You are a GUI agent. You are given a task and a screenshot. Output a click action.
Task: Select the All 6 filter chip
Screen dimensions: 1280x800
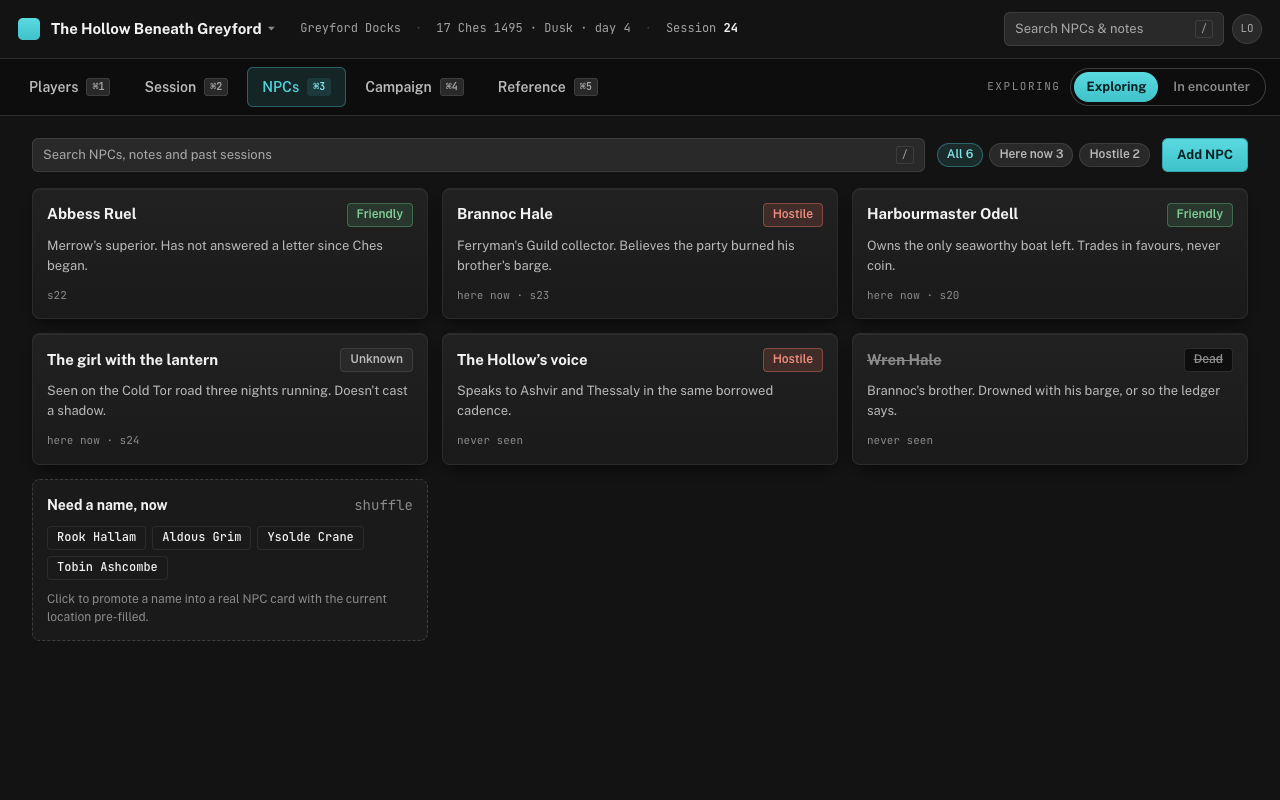click(960, 155)
